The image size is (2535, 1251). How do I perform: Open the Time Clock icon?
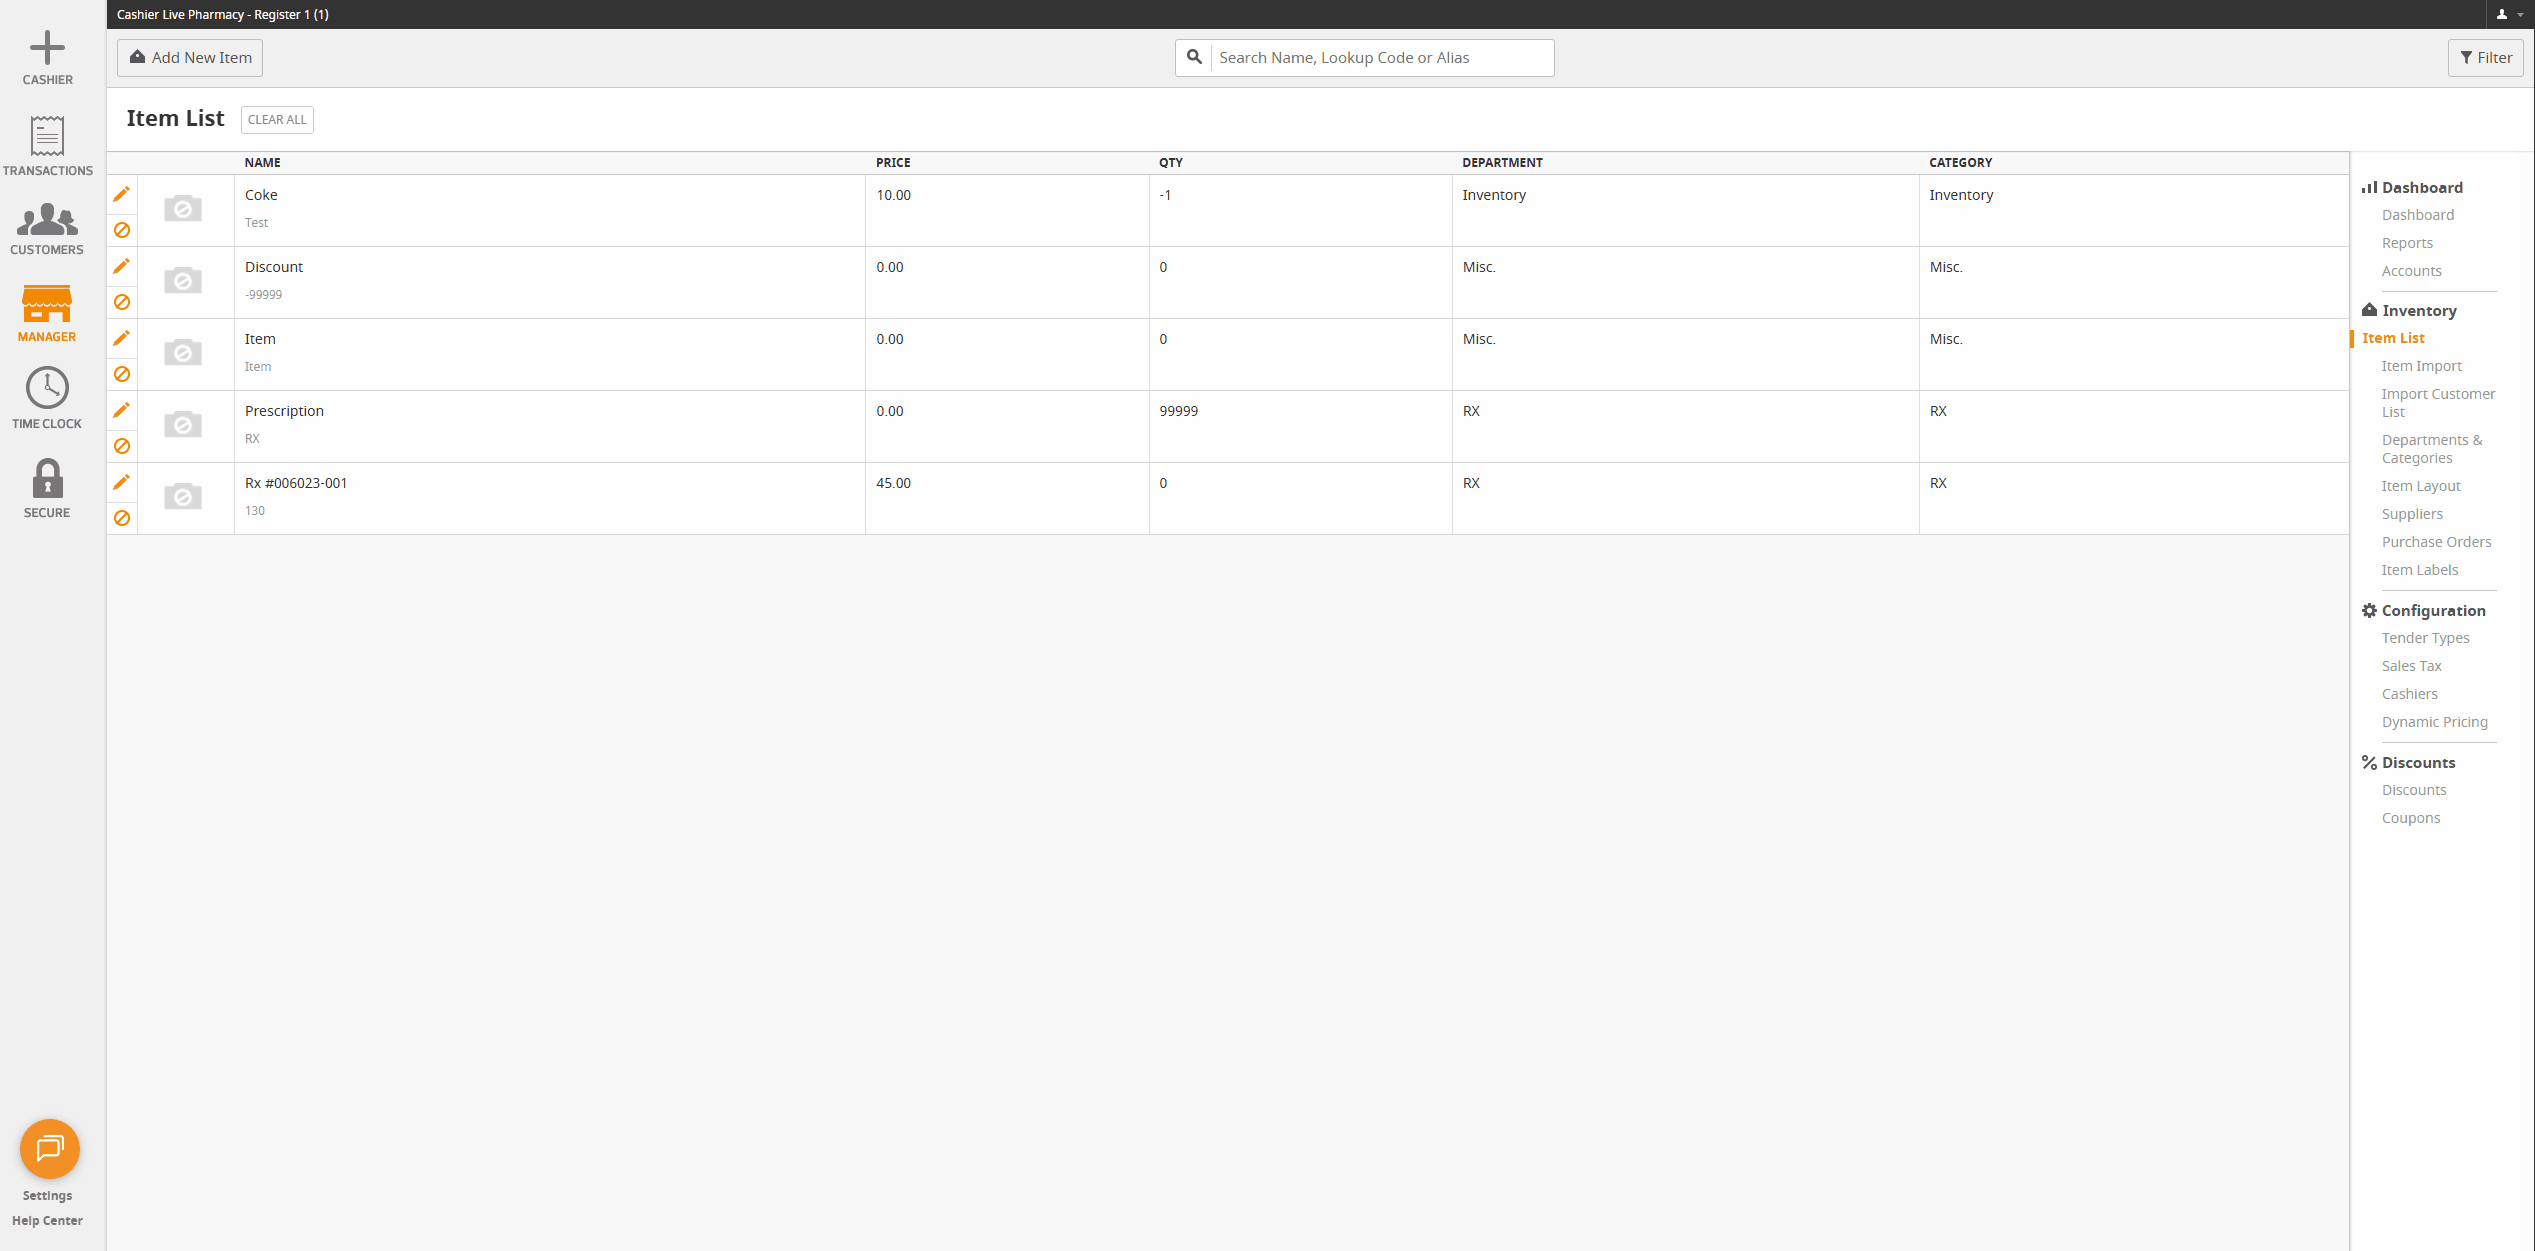point(47,388)
